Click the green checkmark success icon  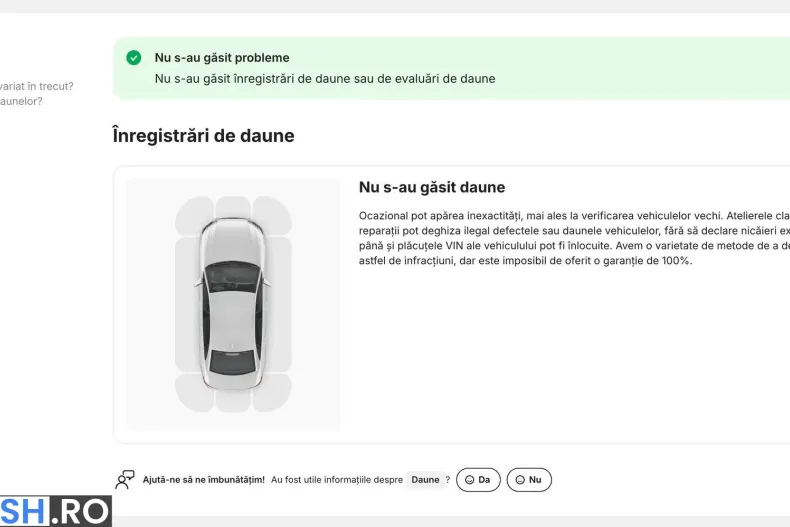134,58
